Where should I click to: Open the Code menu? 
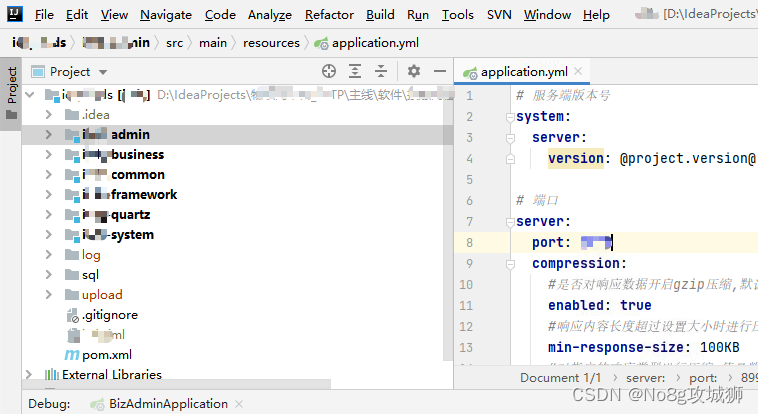point(220,15)
